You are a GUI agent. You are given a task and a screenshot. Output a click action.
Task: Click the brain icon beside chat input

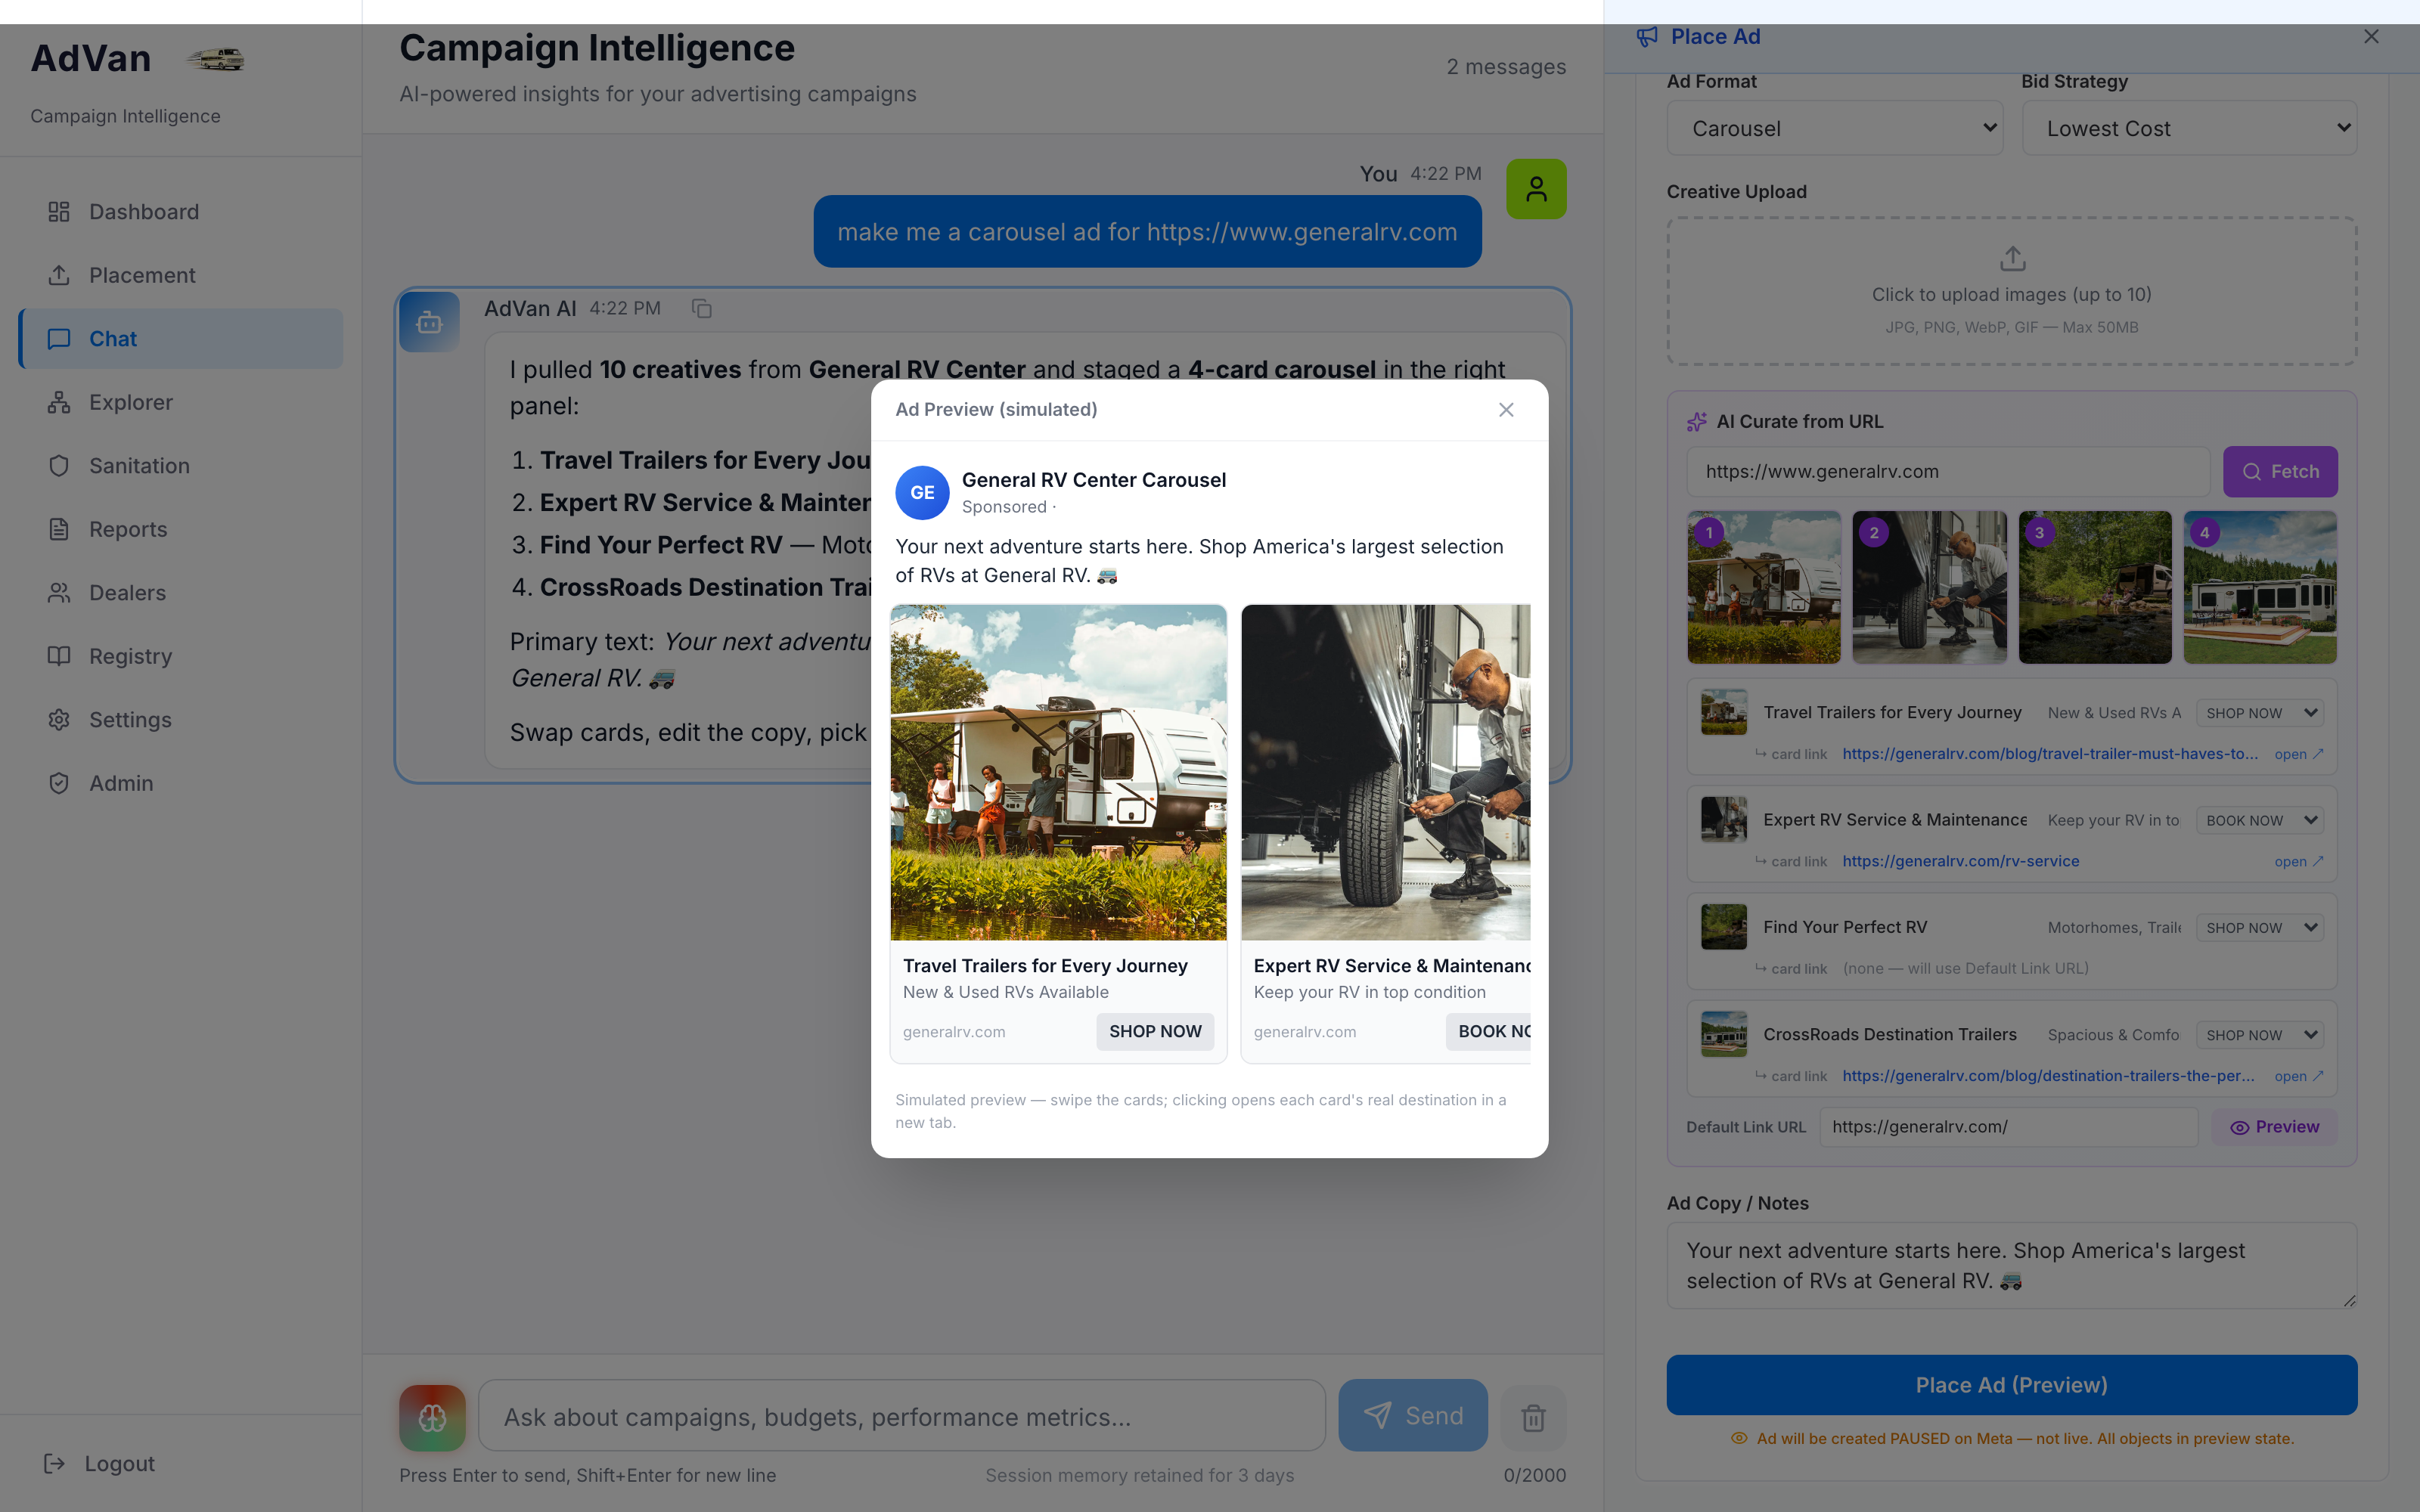[432, 1417]
